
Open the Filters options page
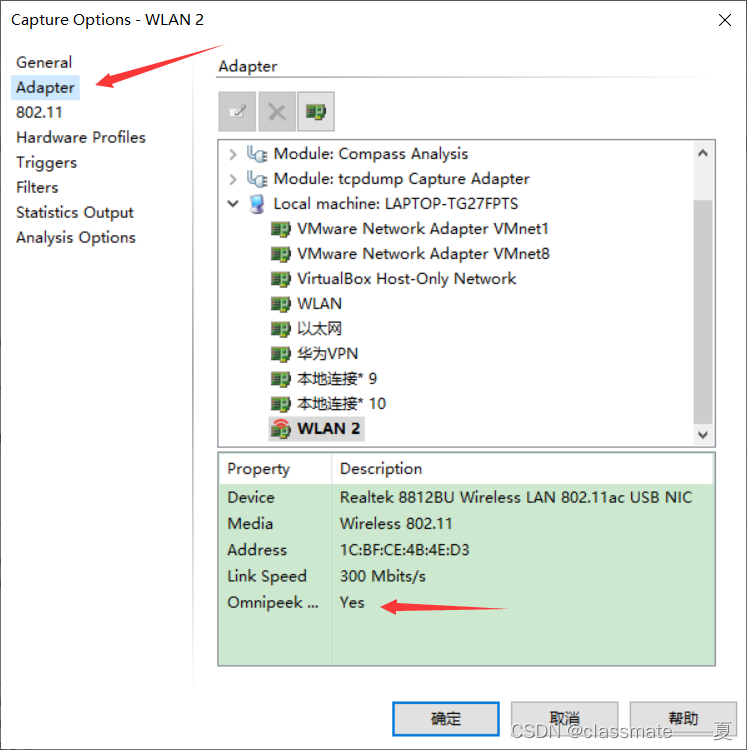[x=37, y=188]
